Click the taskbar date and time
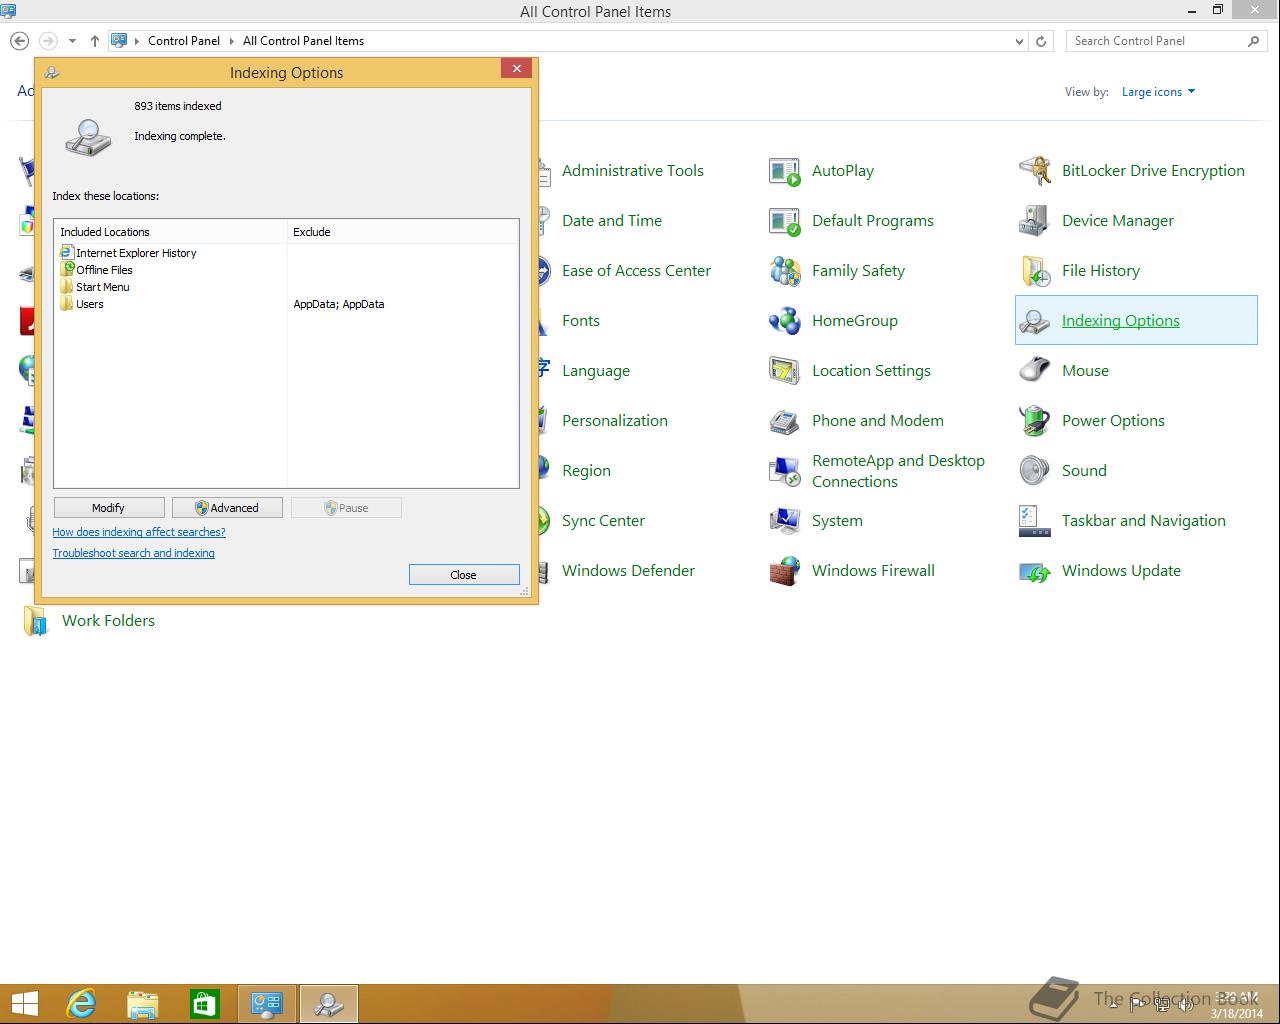Viewport: 1280px width, 1024px height. point(1237,1005)
